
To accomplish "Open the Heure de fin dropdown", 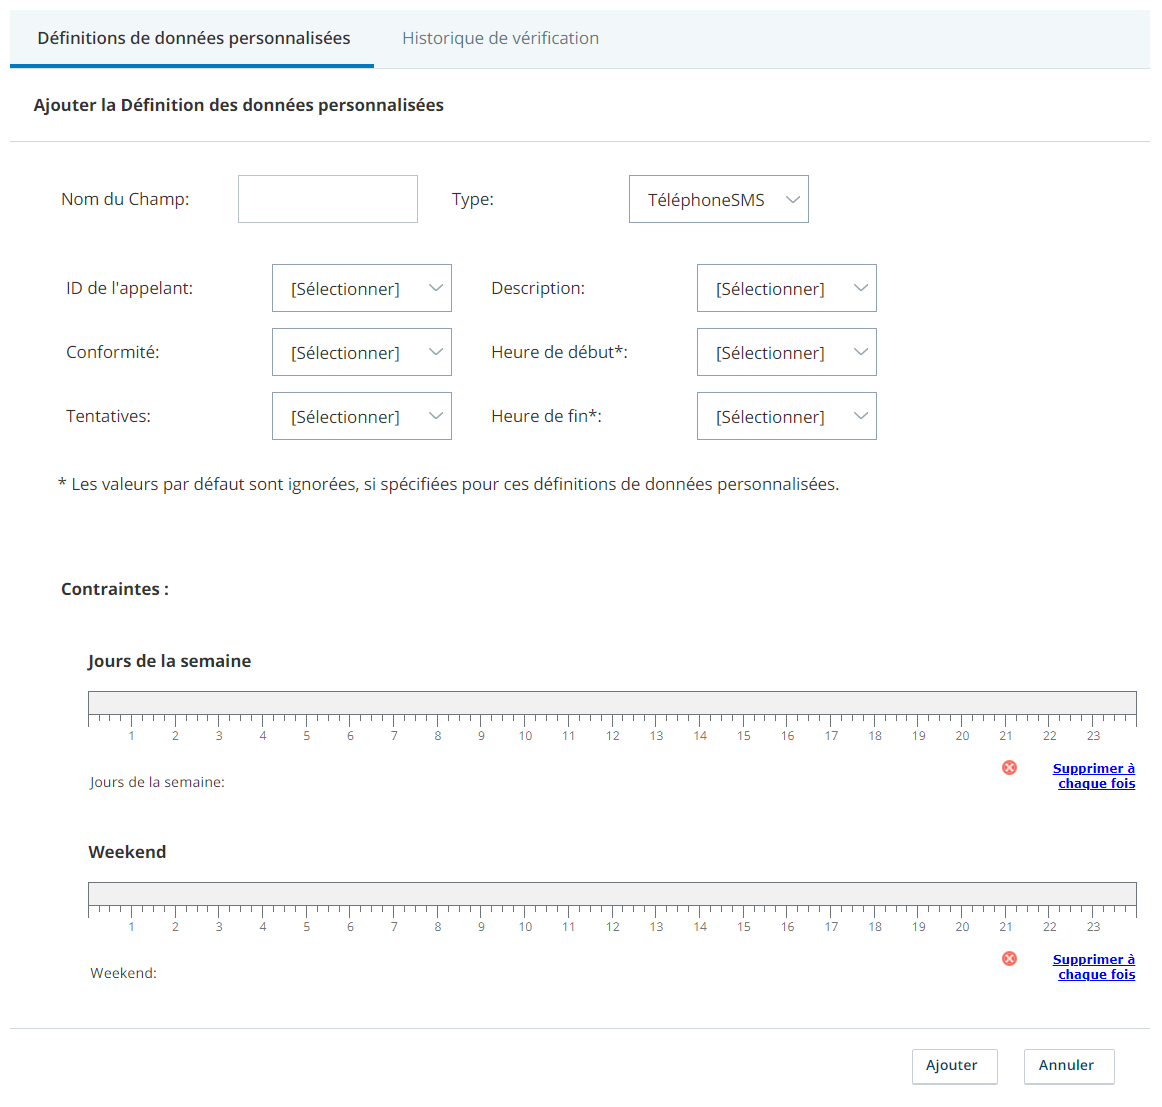I will (x=786, y=416).
